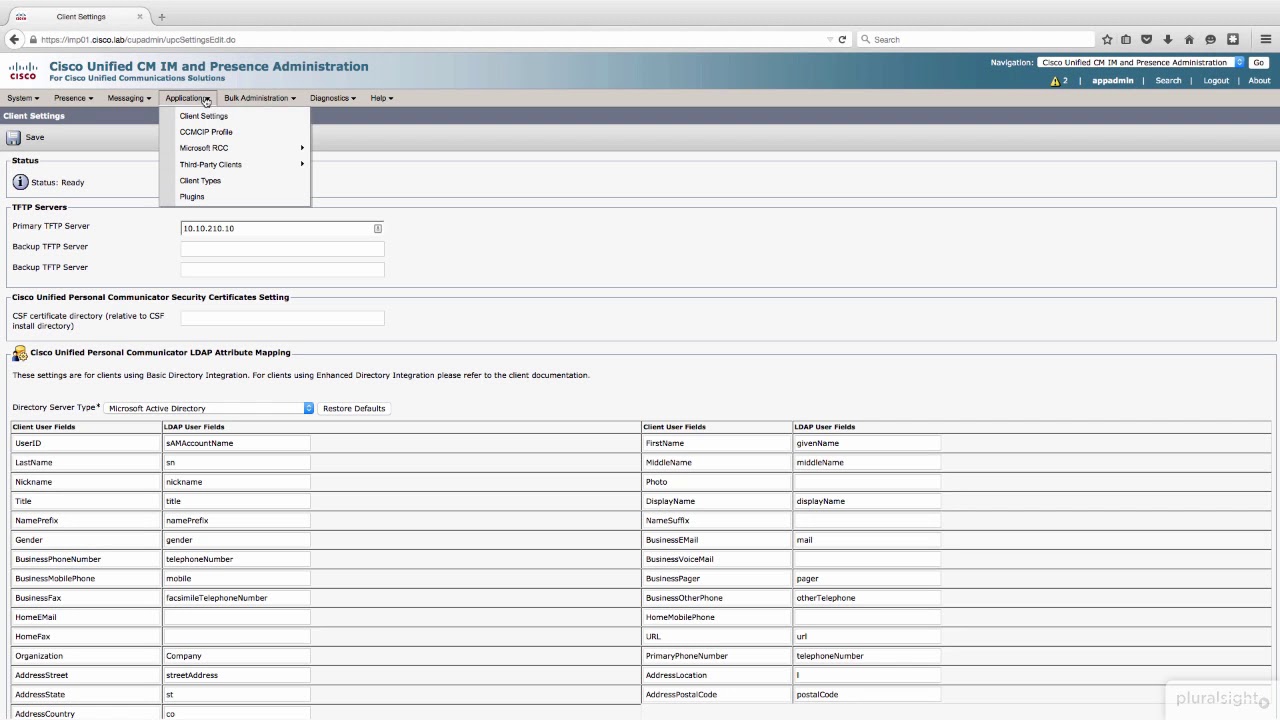Click the Go button

tap(1258, 62)
